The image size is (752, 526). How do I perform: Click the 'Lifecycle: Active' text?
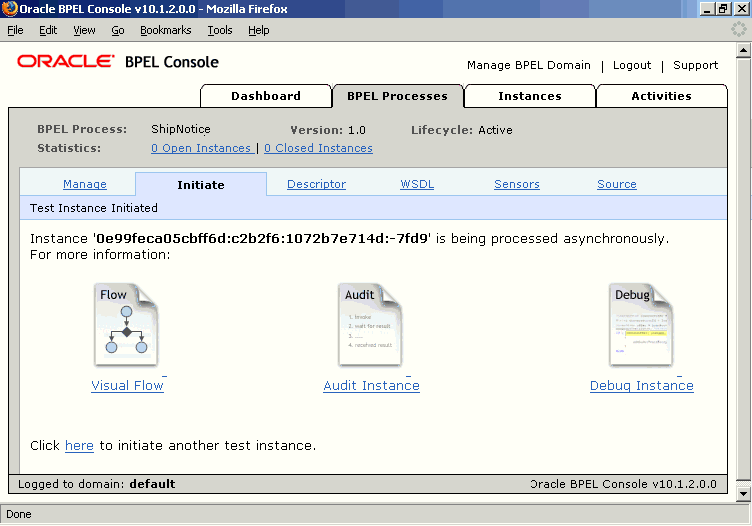tap(461, 130)
